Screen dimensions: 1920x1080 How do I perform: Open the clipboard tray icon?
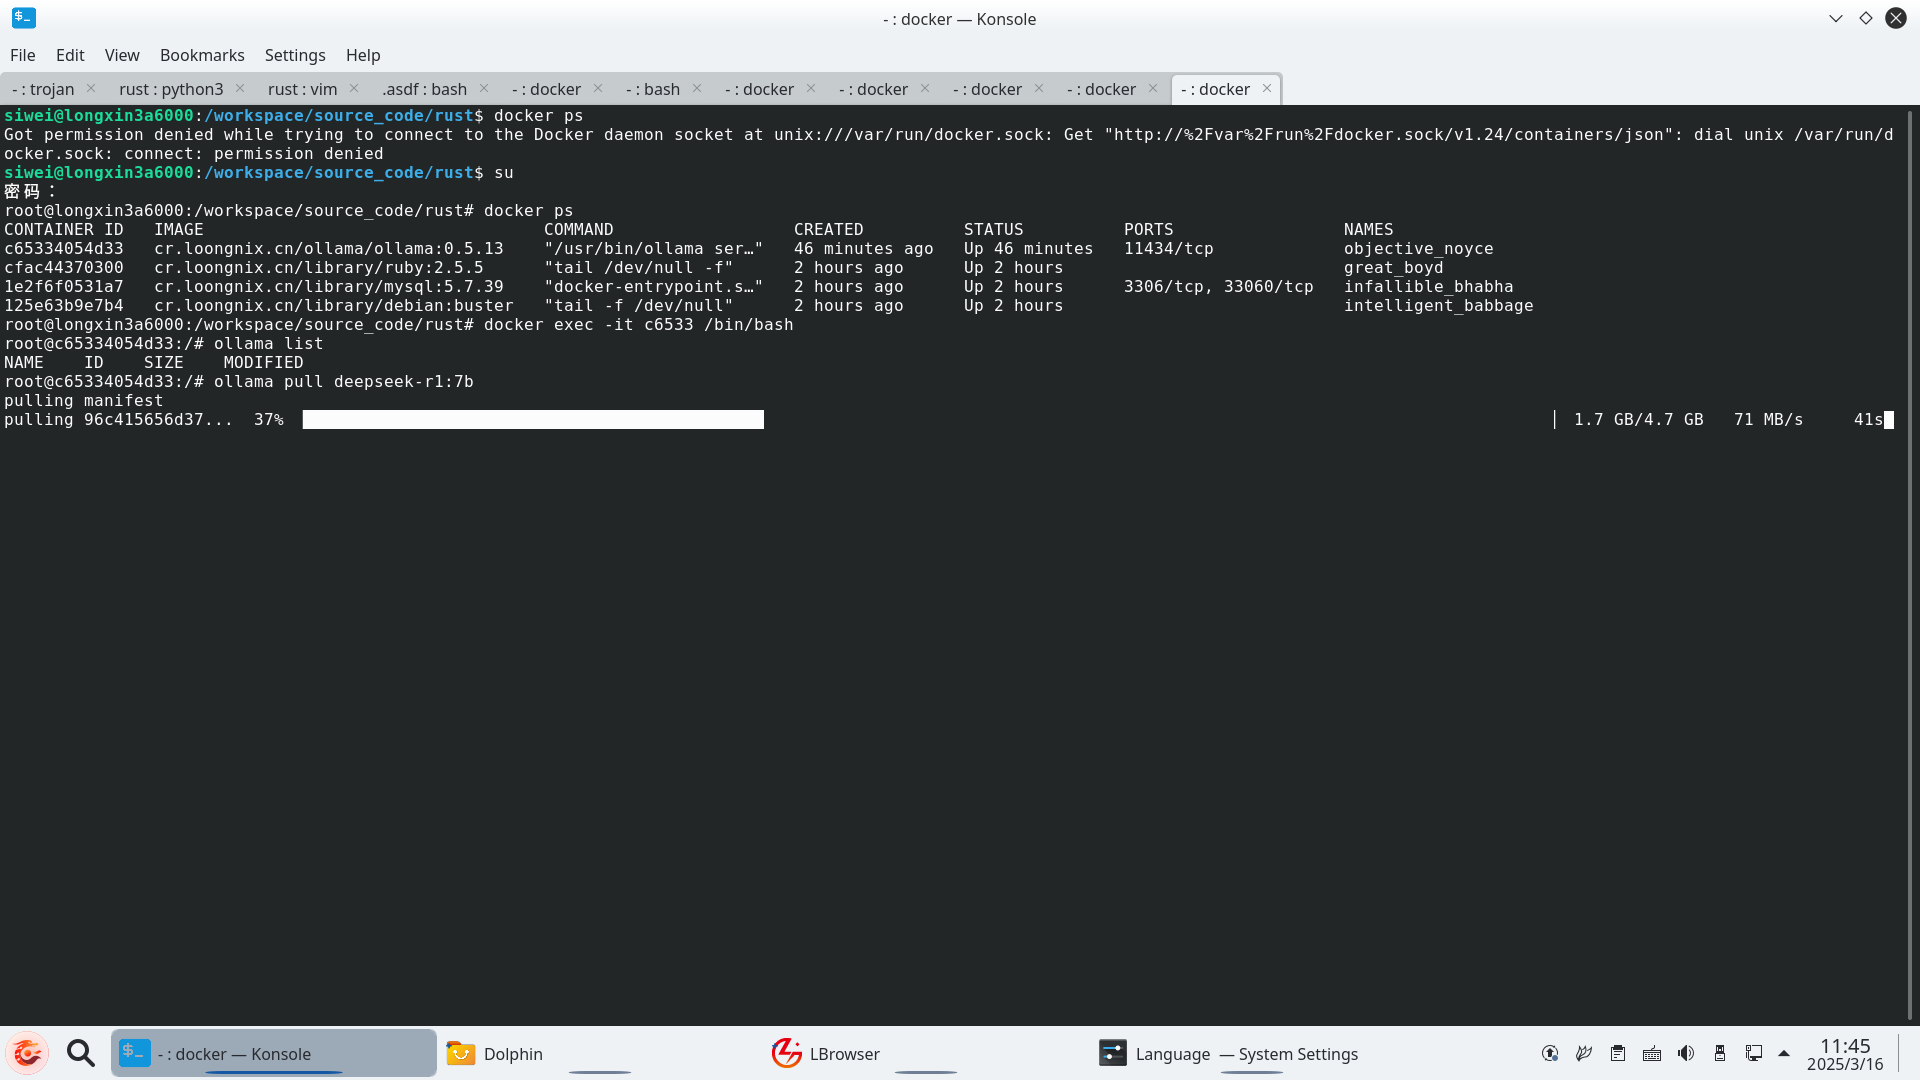(1618, 1053)
